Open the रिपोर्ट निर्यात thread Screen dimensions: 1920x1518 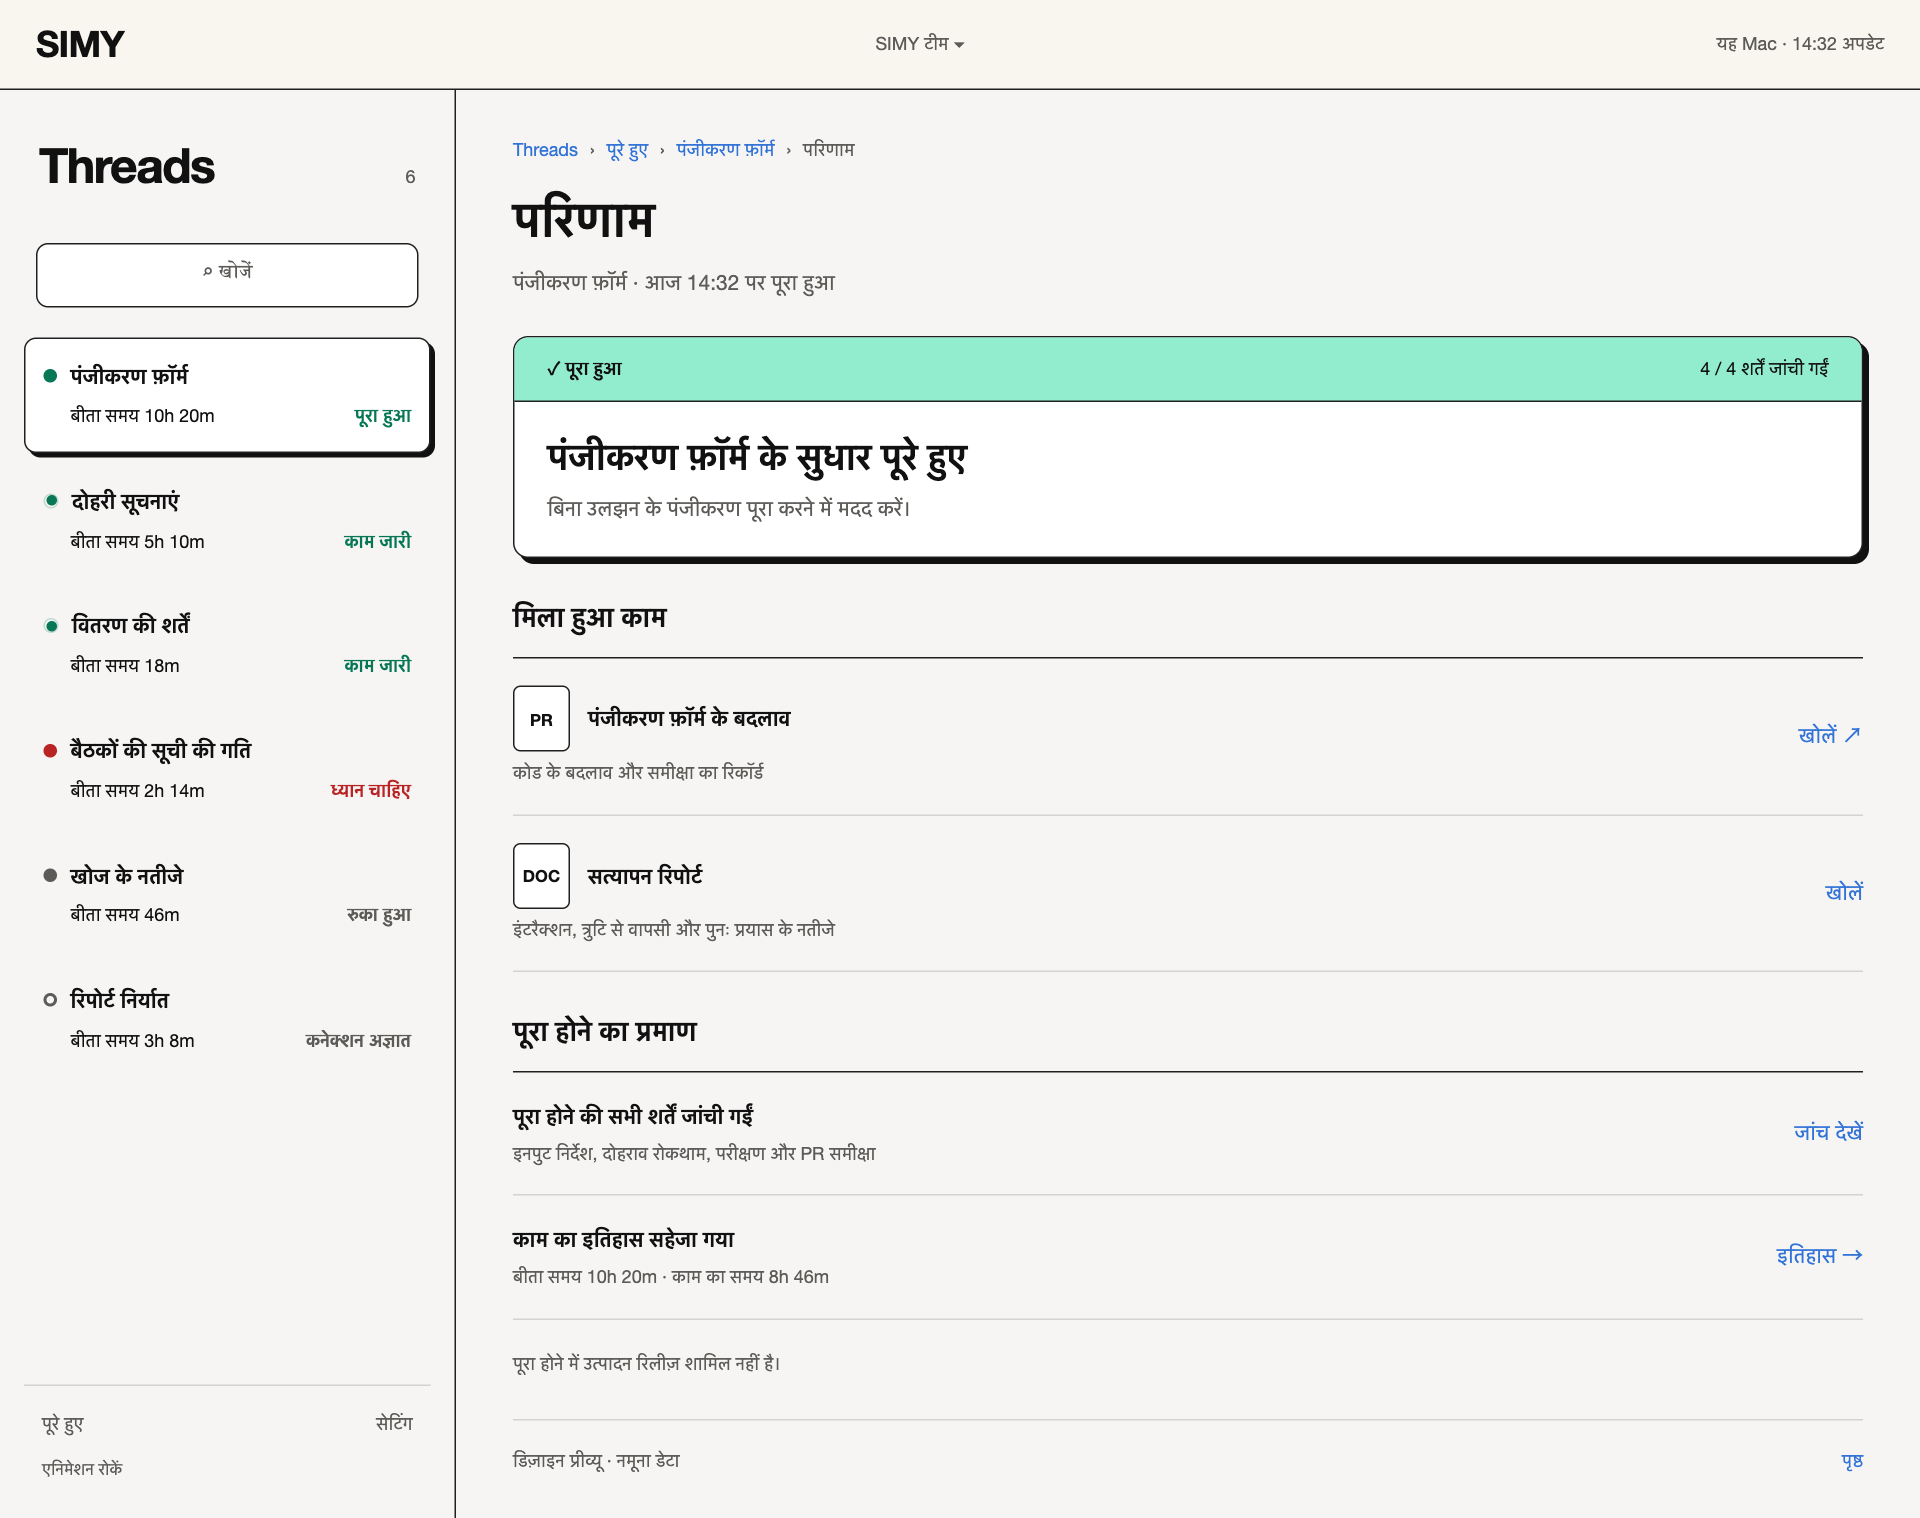[x=228, y=1019]
